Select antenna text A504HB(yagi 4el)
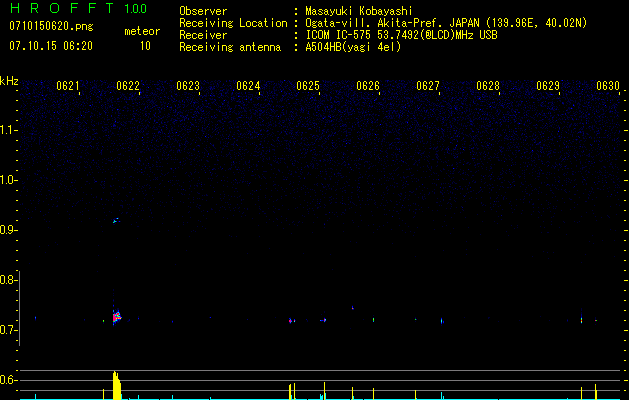Screen dimensions: 629x400 [353, 47]
